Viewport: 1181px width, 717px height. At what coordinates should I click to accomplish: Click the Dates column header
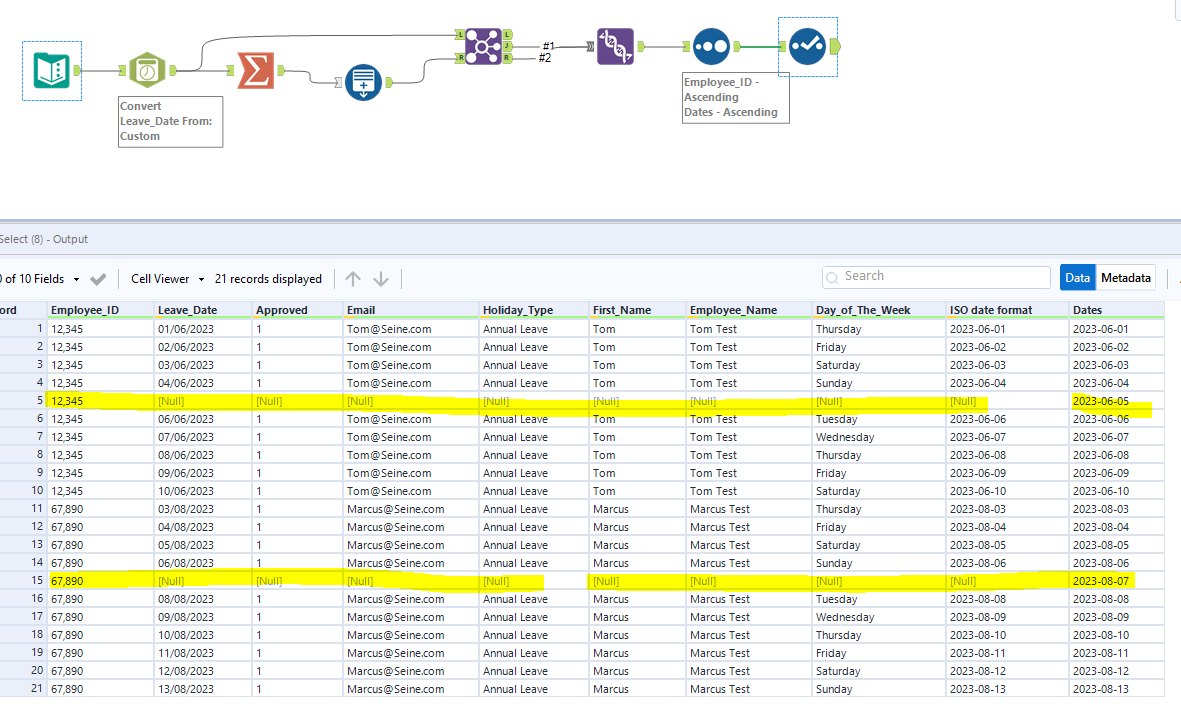(x=1090, y=310)
